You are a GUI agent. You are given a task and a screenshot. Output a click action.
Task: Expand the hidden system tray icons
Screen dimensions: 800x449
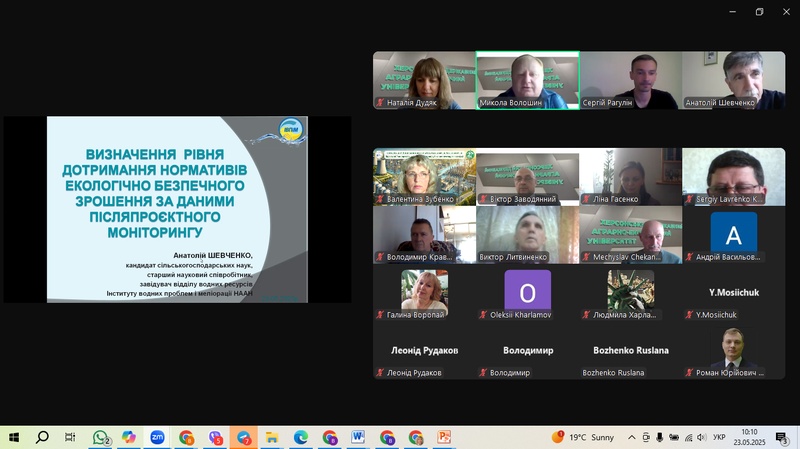point(631,437)
